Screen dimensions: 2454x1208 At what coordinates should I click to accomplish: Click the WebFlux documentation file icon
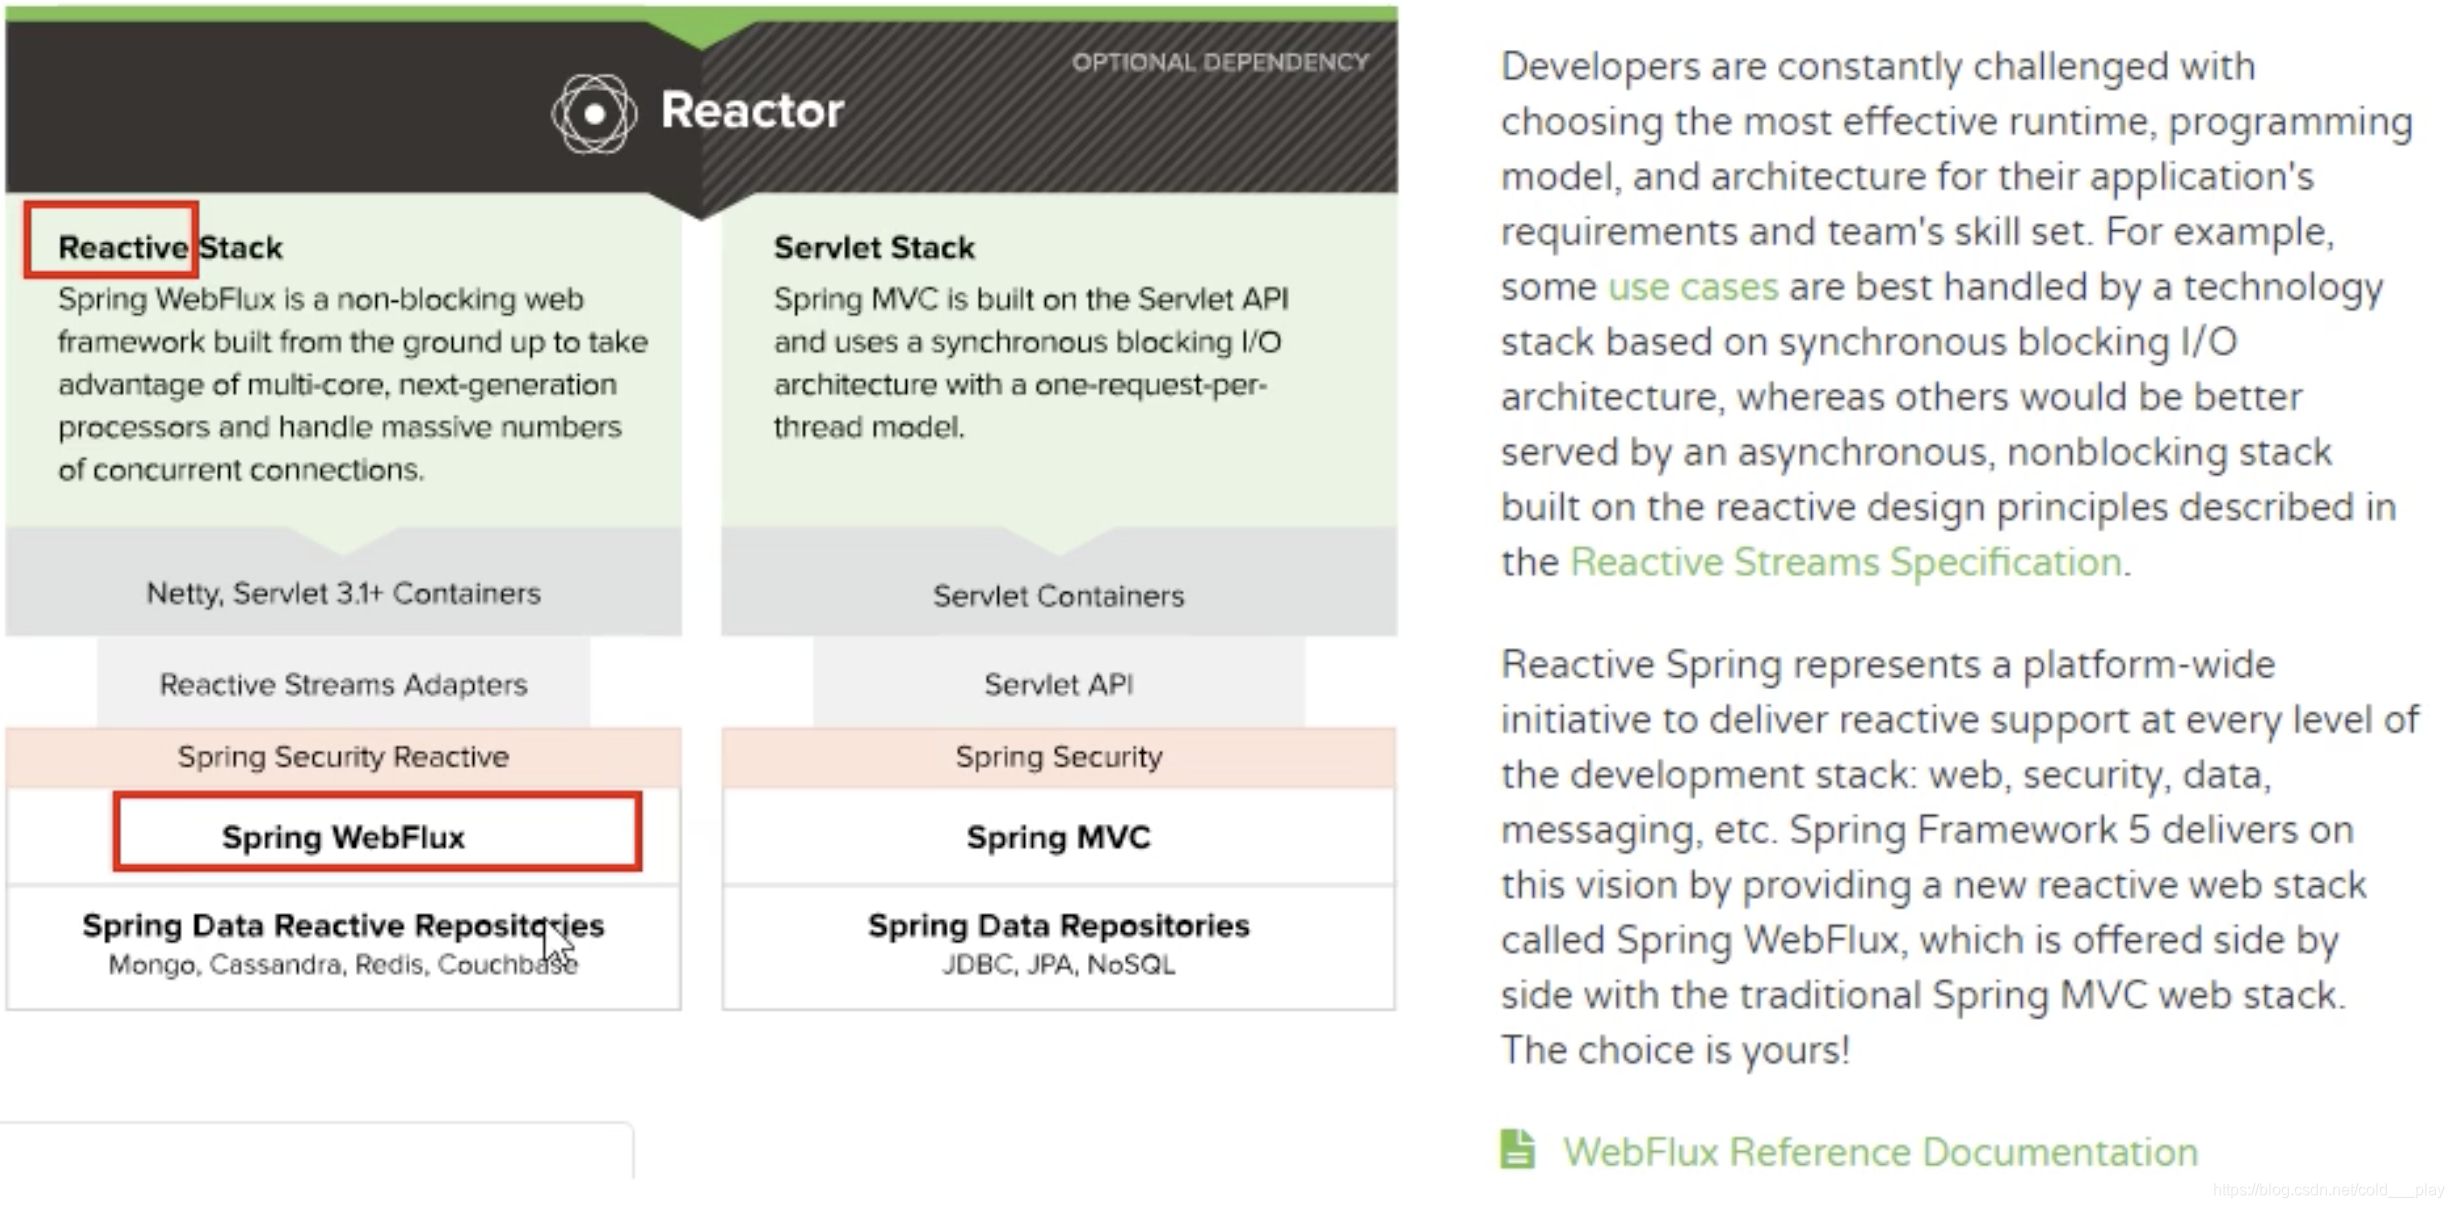pyautogui.click(x=1517, y=1149)
